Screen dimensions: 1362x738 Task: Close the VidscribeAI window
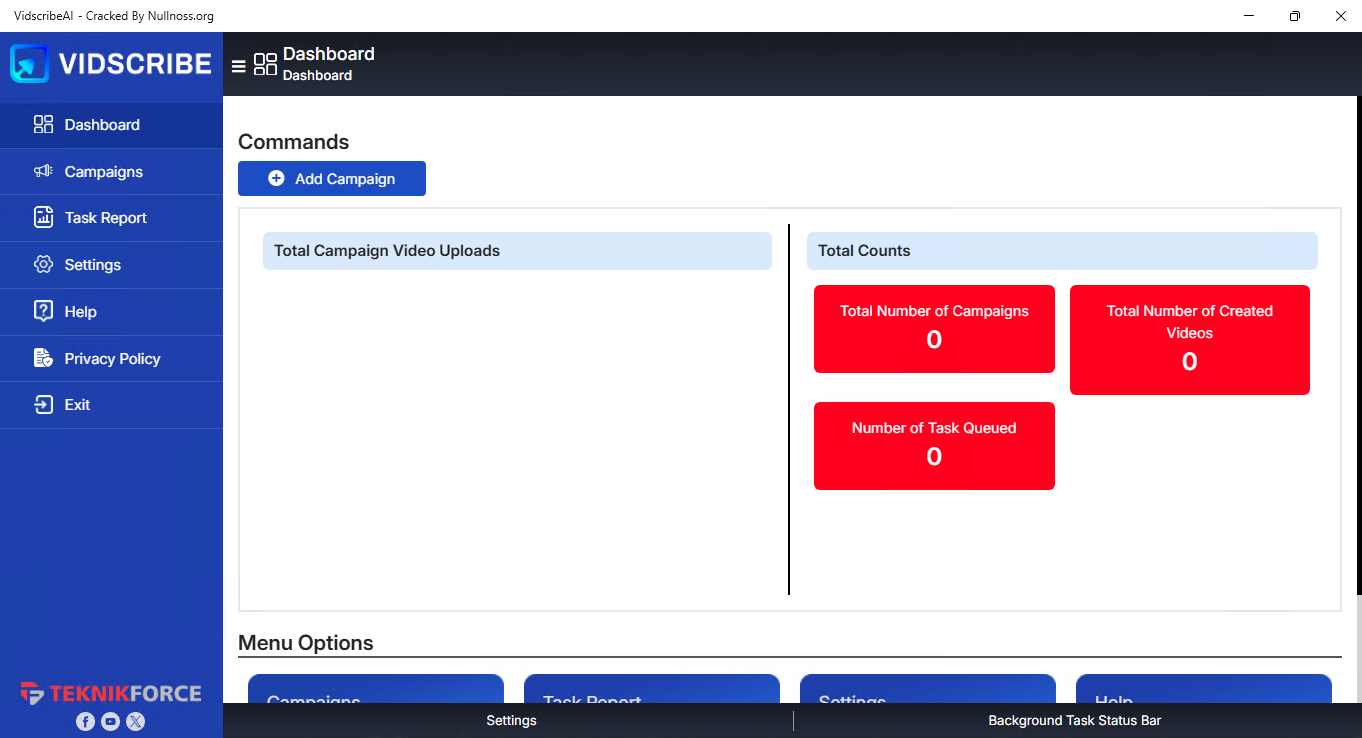coord(1340,16)
